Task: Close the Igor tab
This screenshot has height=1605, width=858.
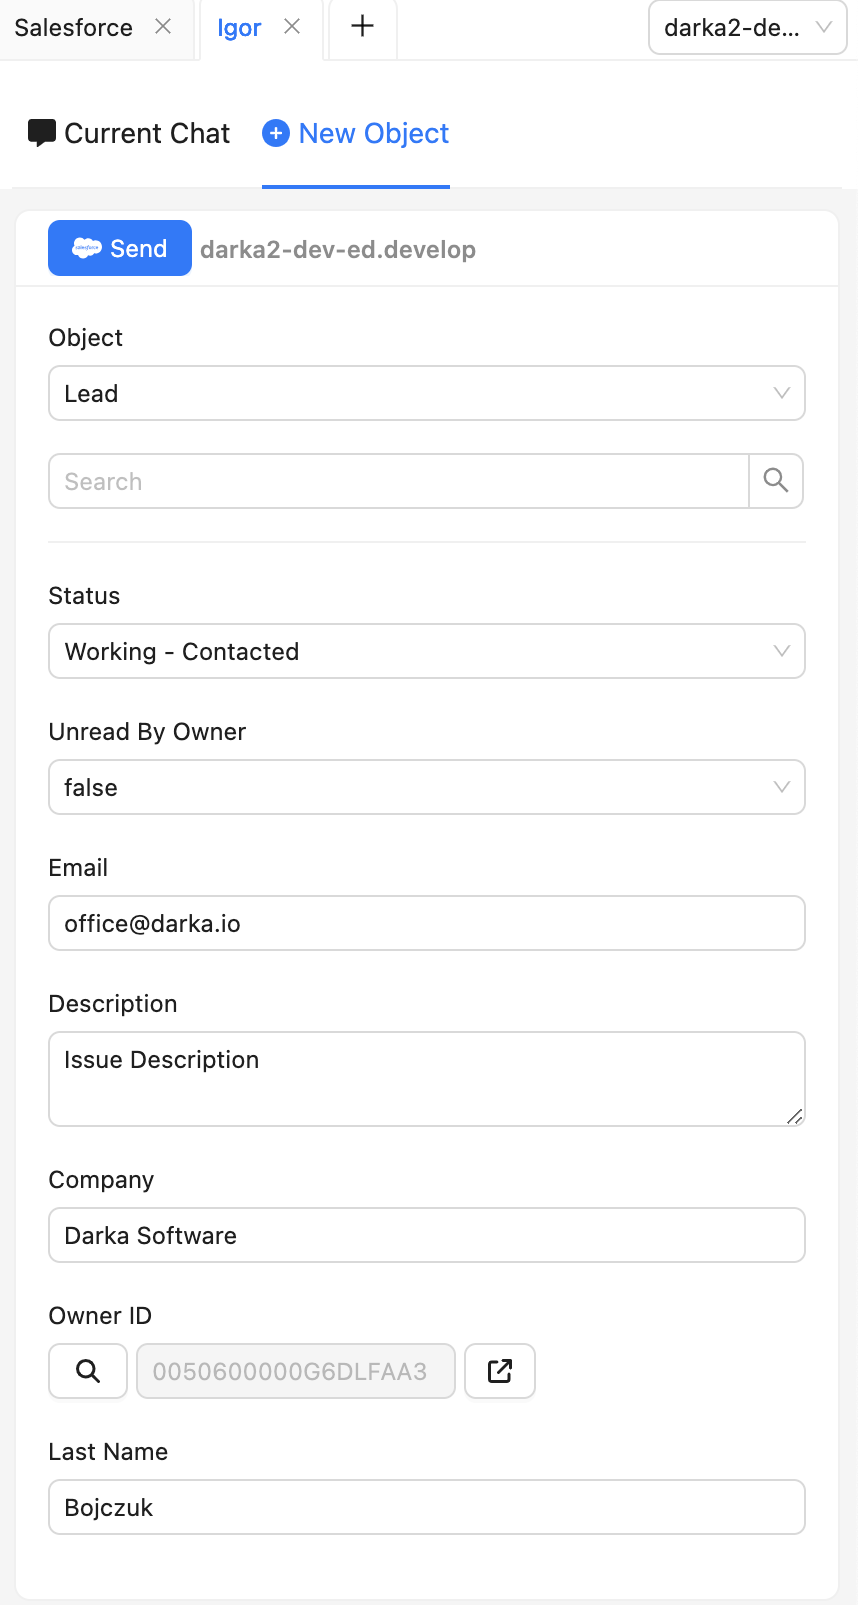Action: 292,27
